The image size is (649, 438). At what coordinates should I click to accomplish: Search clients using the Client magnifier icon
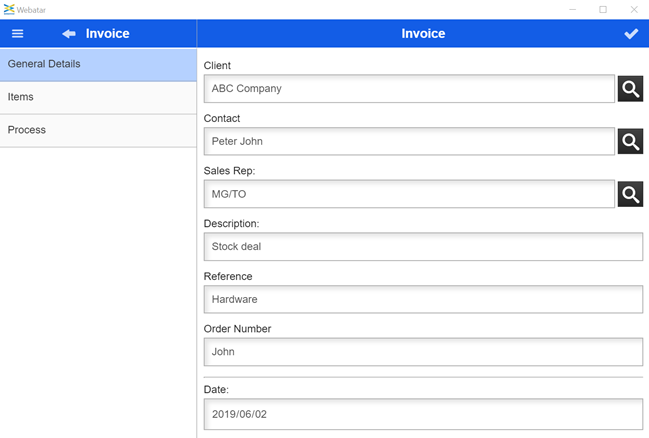pyautogui.click(x=630, y=89)
